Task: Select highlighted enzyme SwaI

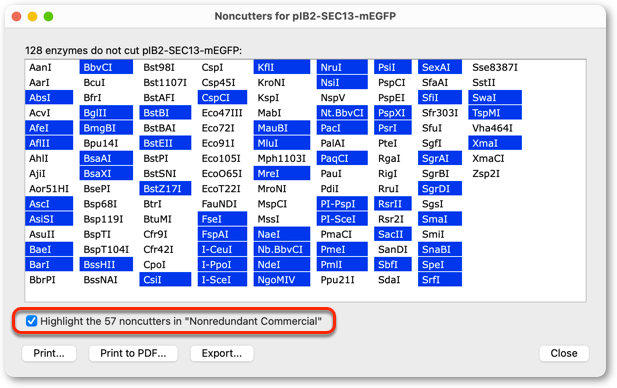Action: (495, 98)
